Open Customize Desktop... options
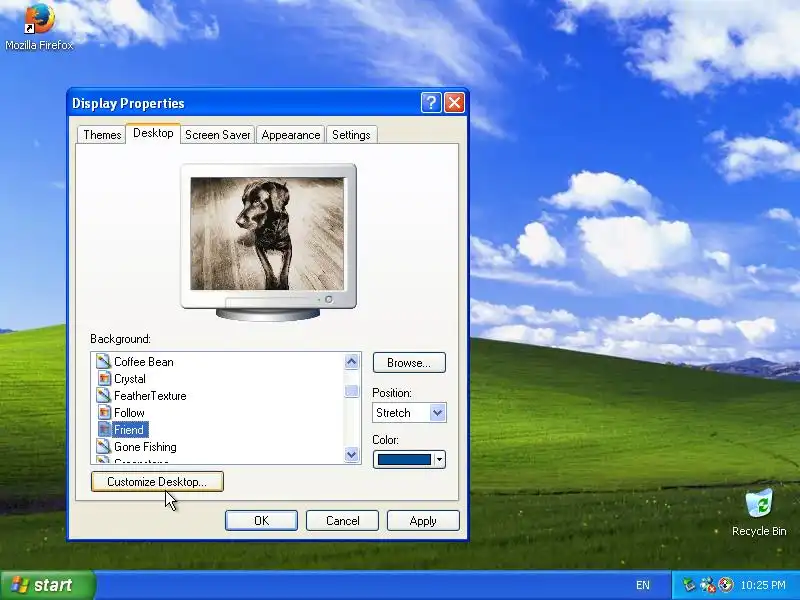 [157, 482]
